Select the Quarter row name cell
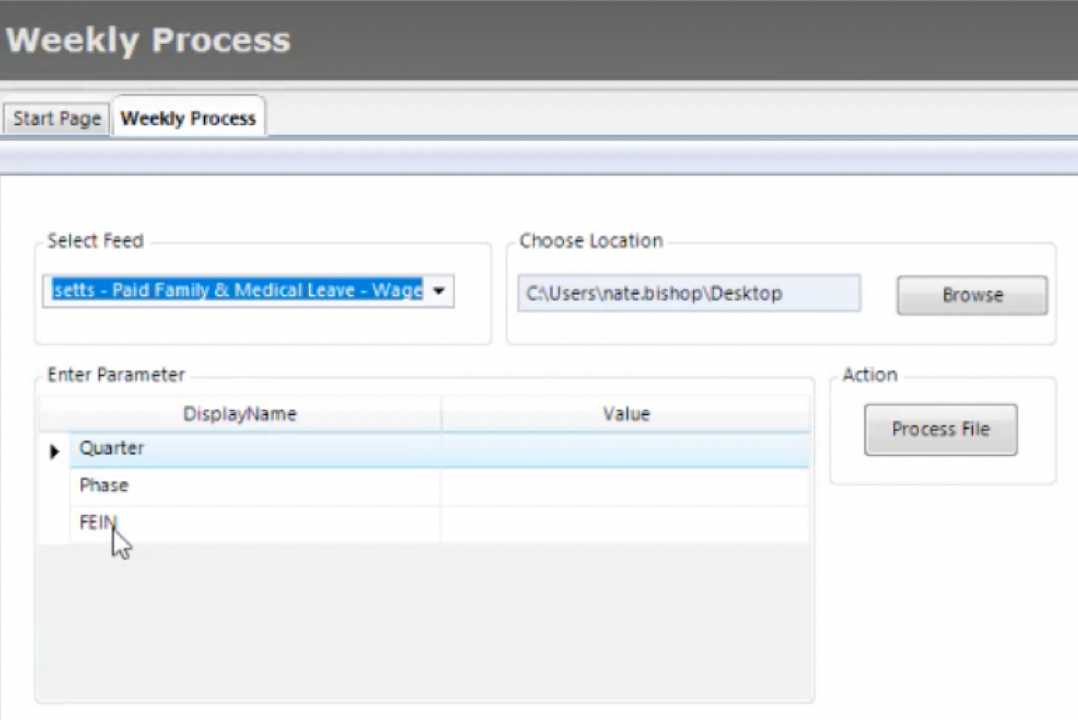 [255, 449]
